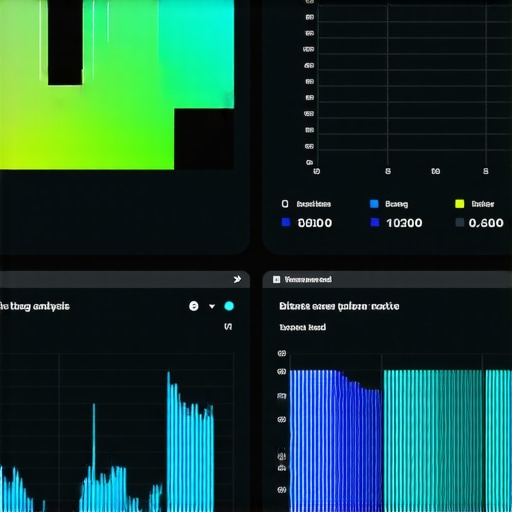Click the blue swatch beside 10300

[375, 222]
